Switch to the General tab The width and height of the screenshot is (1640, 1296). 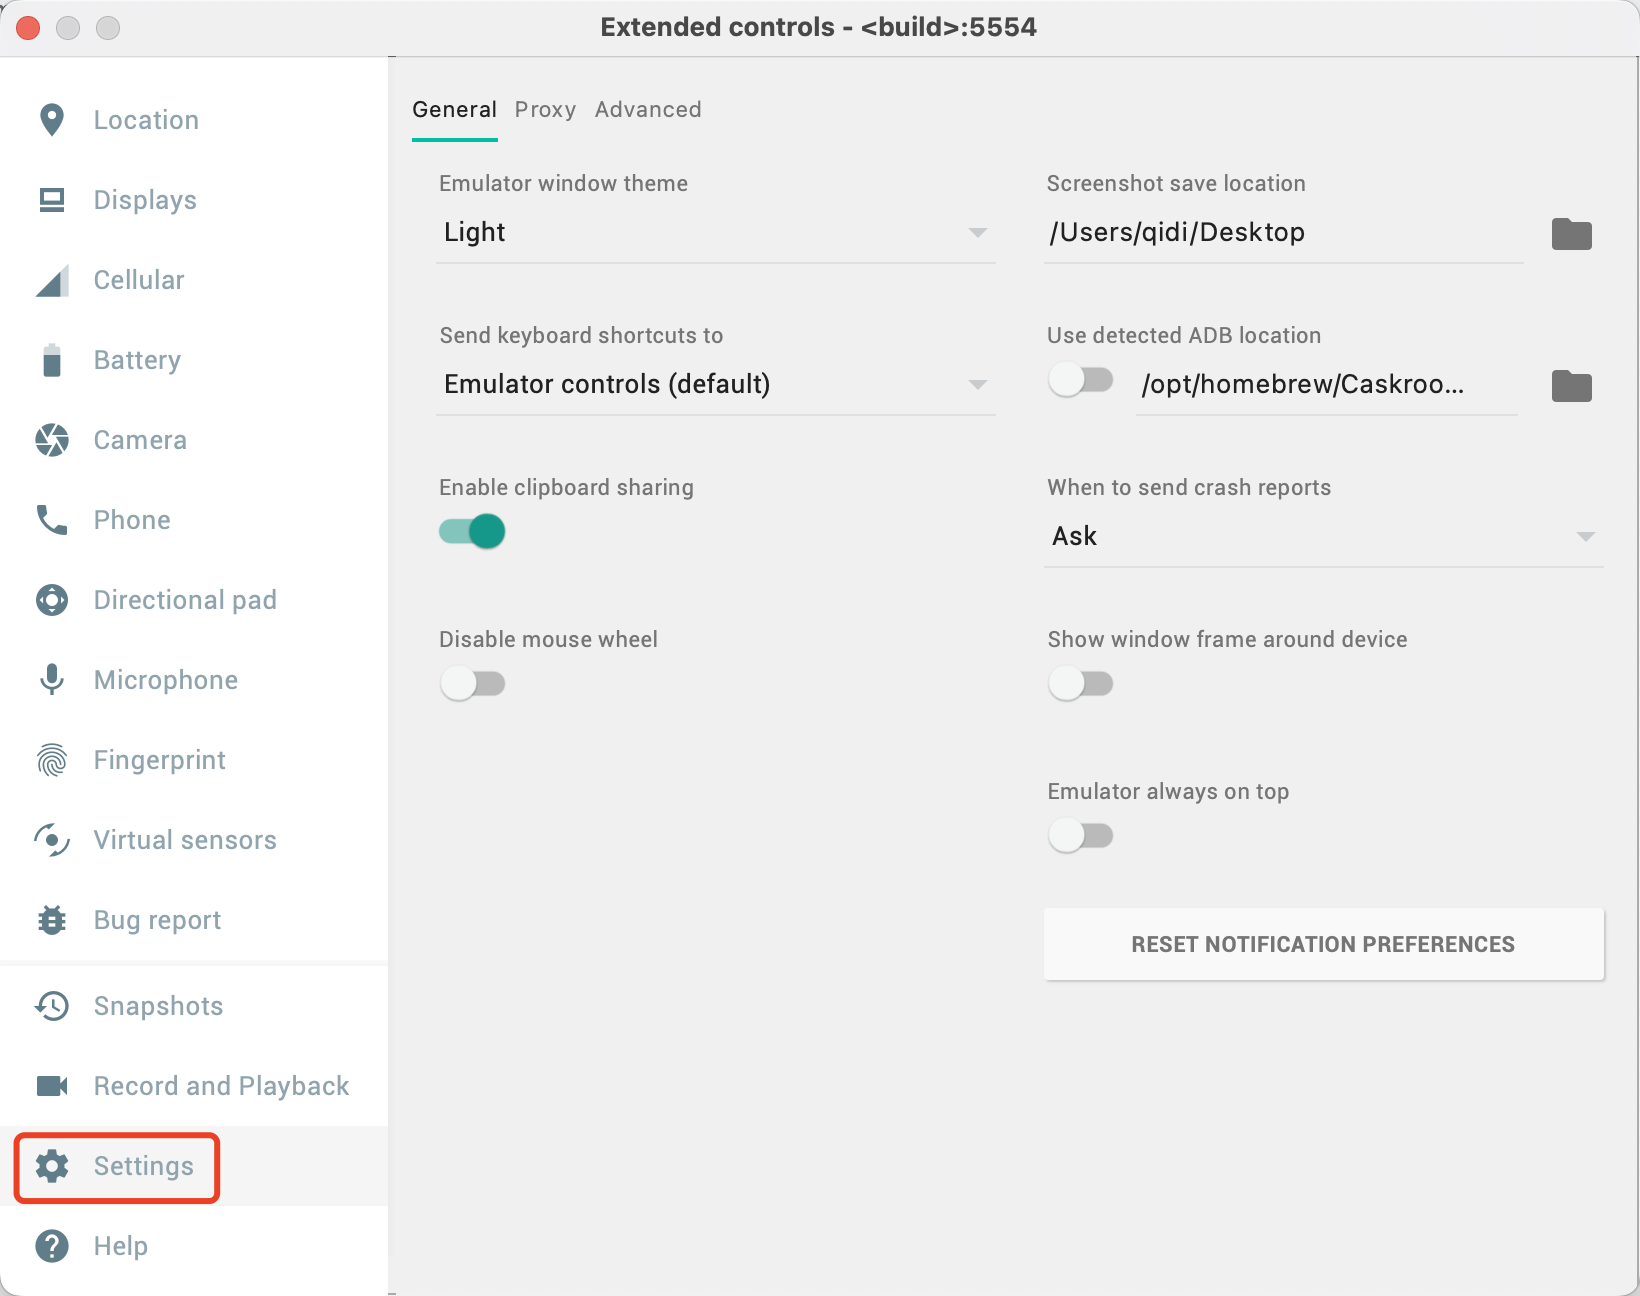(455, 110)
